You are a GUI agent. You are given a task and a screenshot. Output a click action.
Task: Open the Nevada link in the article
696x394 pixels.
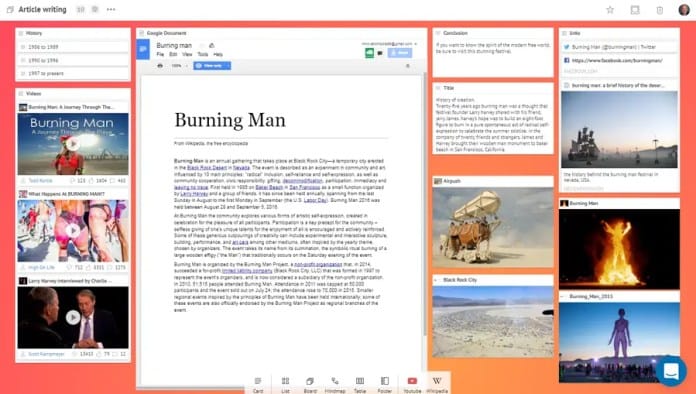click(241, 168)
